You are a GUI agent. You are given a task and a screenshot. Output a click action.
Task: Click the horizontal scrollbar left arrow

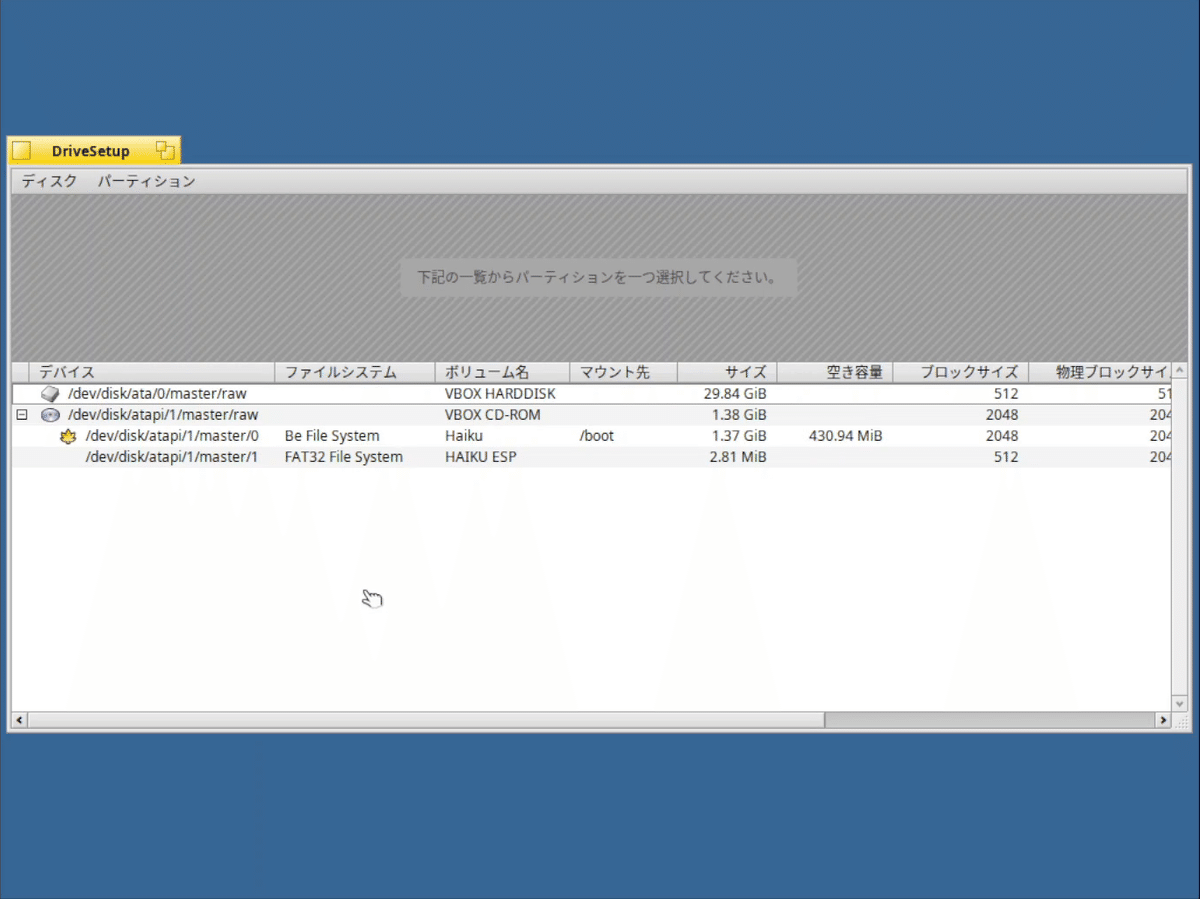19,720
